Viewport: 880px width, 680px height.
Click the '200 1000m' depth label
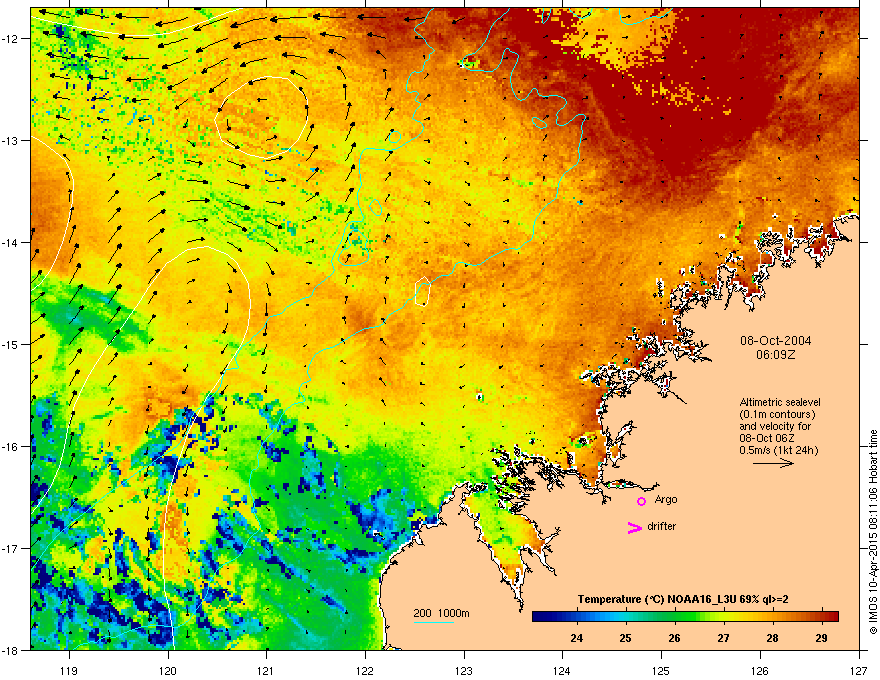441,613
